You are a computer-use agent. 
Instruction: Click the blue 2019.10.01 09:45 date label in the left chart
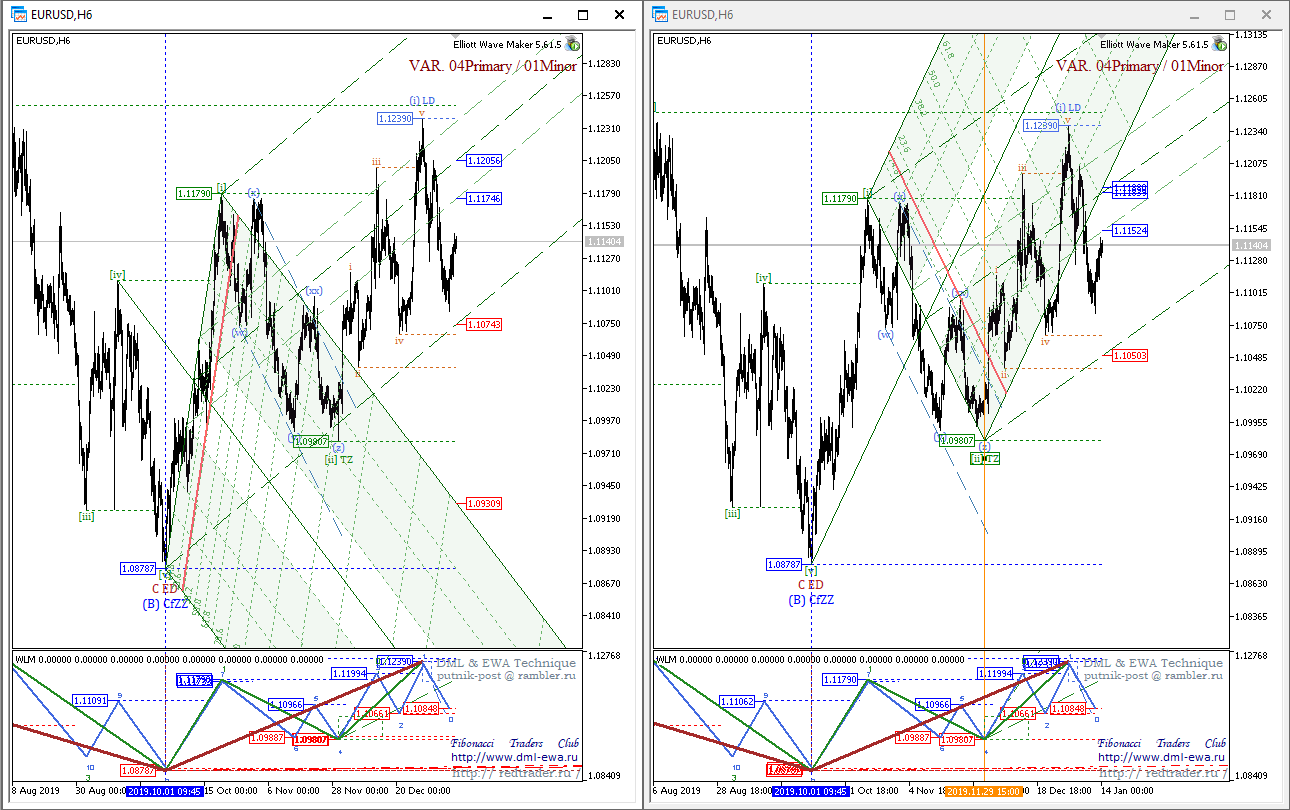point(165,791)
